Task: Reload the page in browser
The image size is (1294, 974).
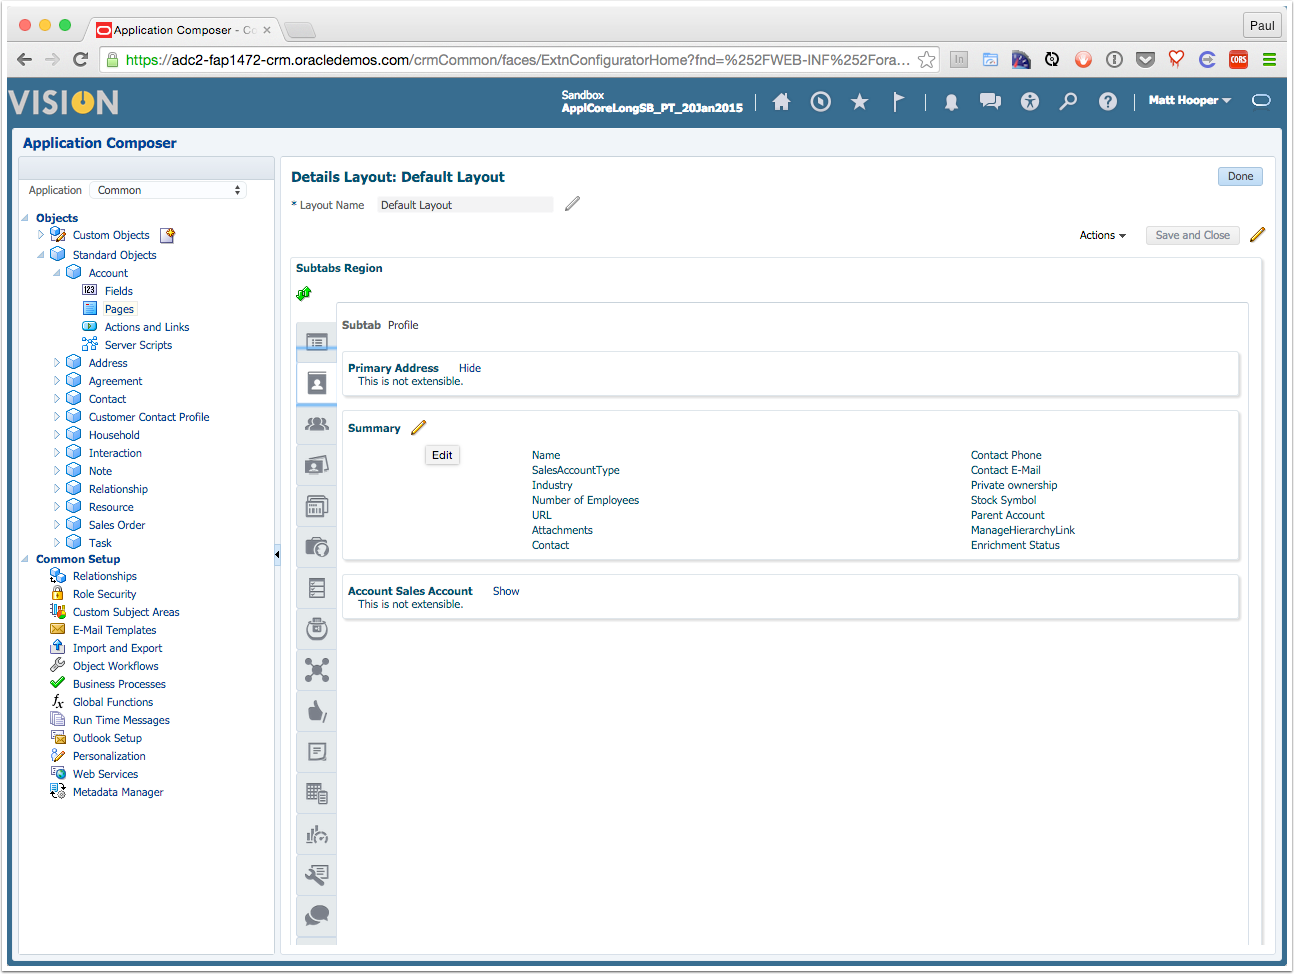Action: coord(81,60)
